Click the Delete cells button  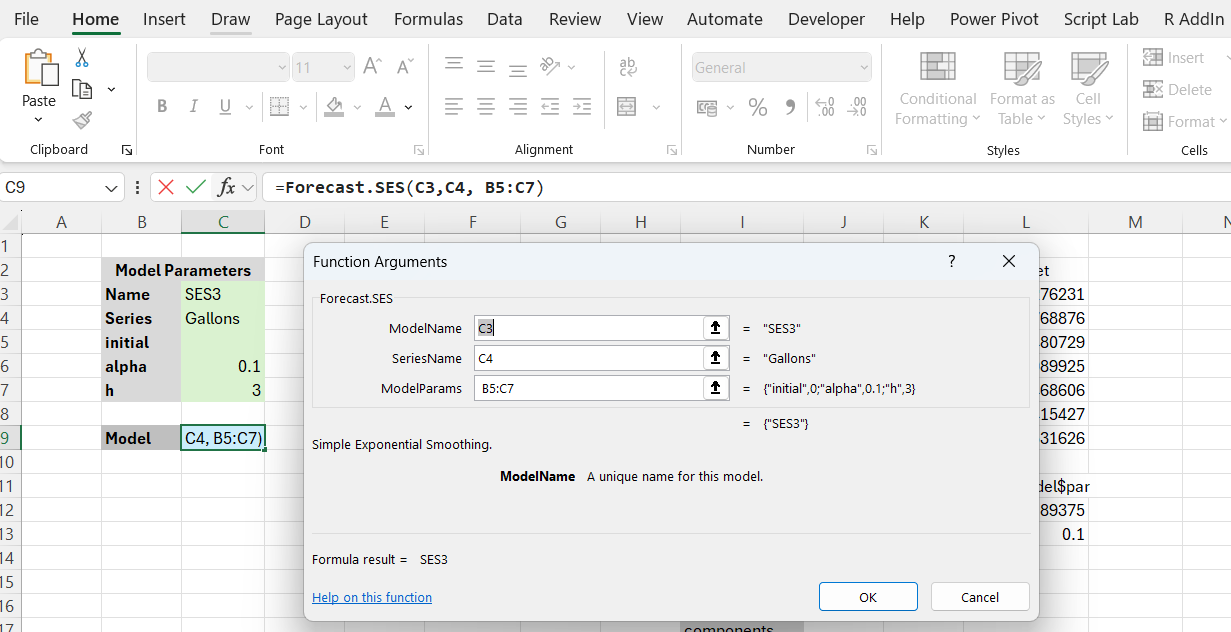pyautogui.click(x=1177, y=89)
